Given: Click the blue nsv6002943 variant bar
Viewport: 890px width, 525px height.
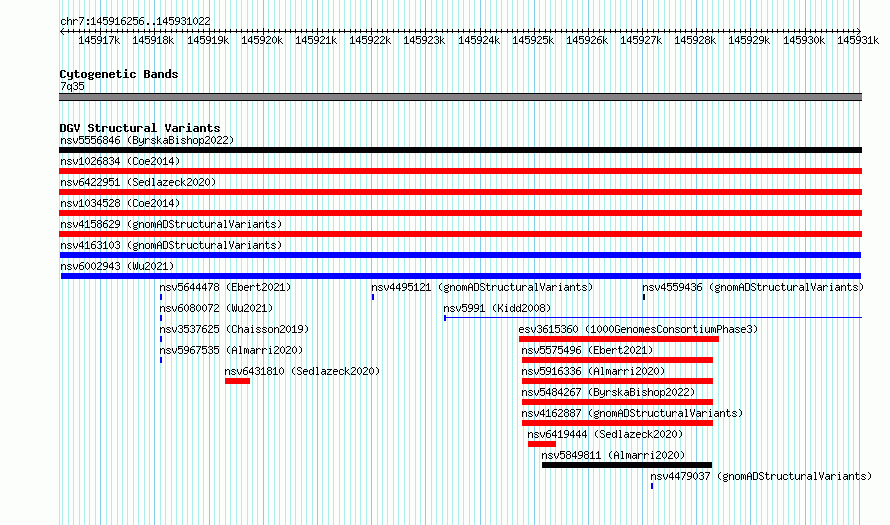Looking at the screenshot, I should click(x=461, y=276).
